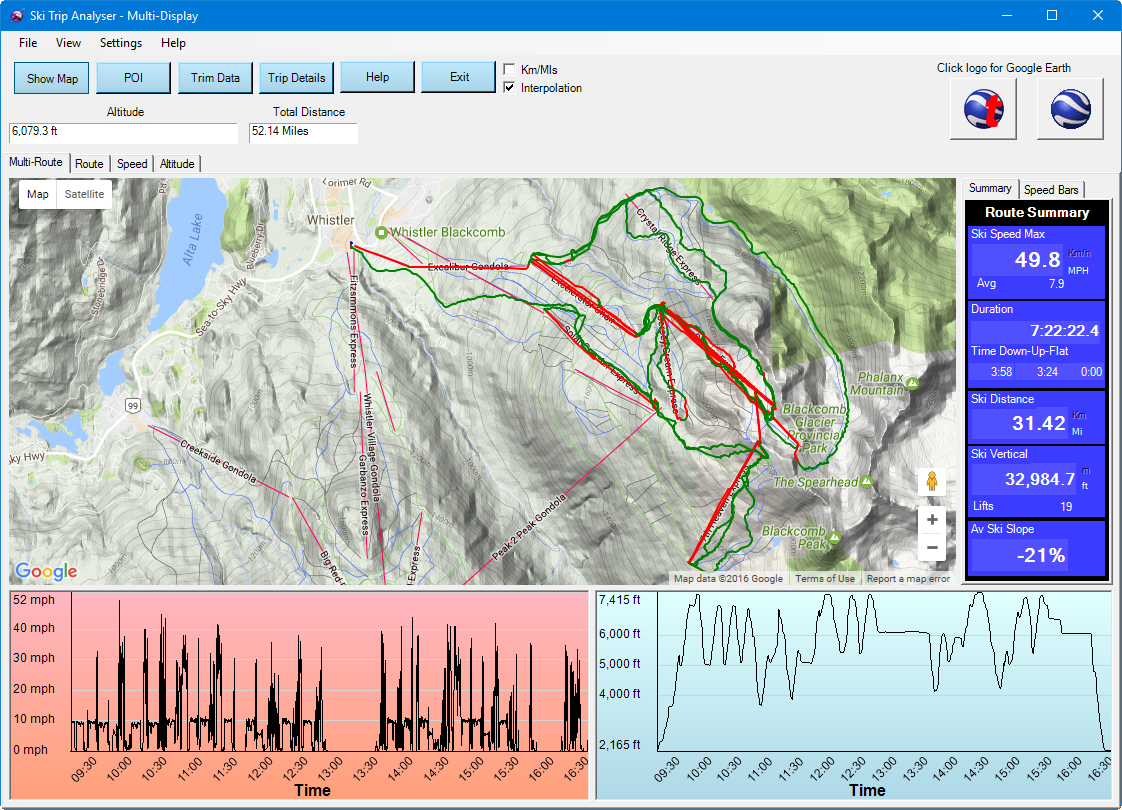Image resolution: width=1122 pixels, height=810 pixels.
Task: Expand the Settings menu
Action: click(121, 43)
